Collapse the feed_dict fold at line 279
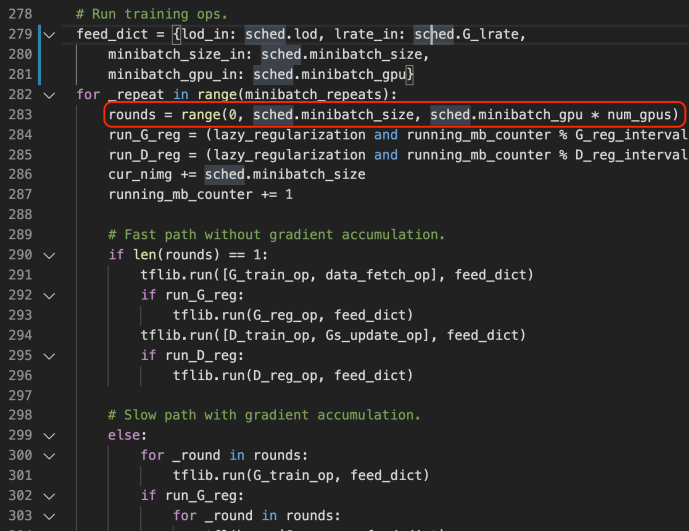689x531 pixels. [50, 35]
